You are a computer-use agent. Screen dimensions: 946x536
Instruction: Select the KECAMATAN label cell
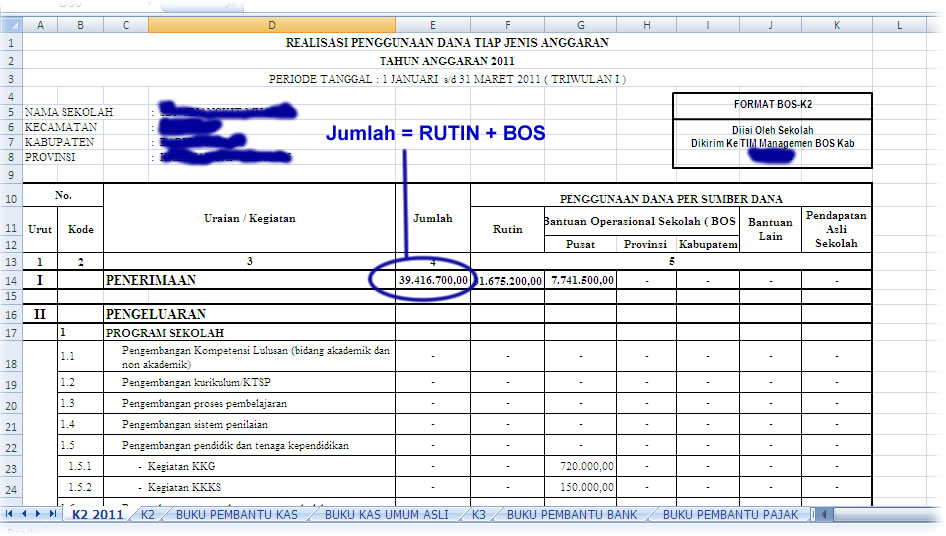pos(61,127)
